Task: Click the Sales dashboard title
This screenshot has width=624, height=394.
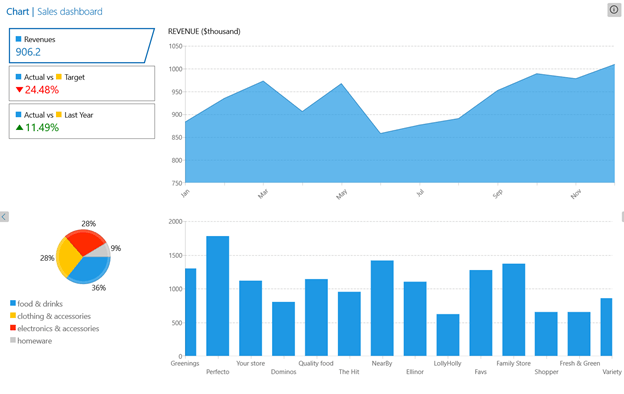Action: tap(70, 12)
